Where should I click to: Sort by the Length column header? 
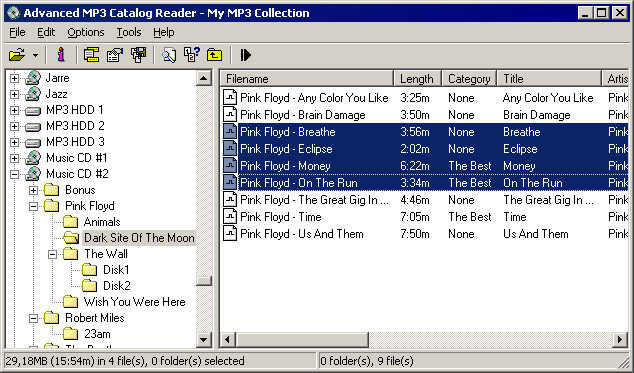tap(418, 78)
